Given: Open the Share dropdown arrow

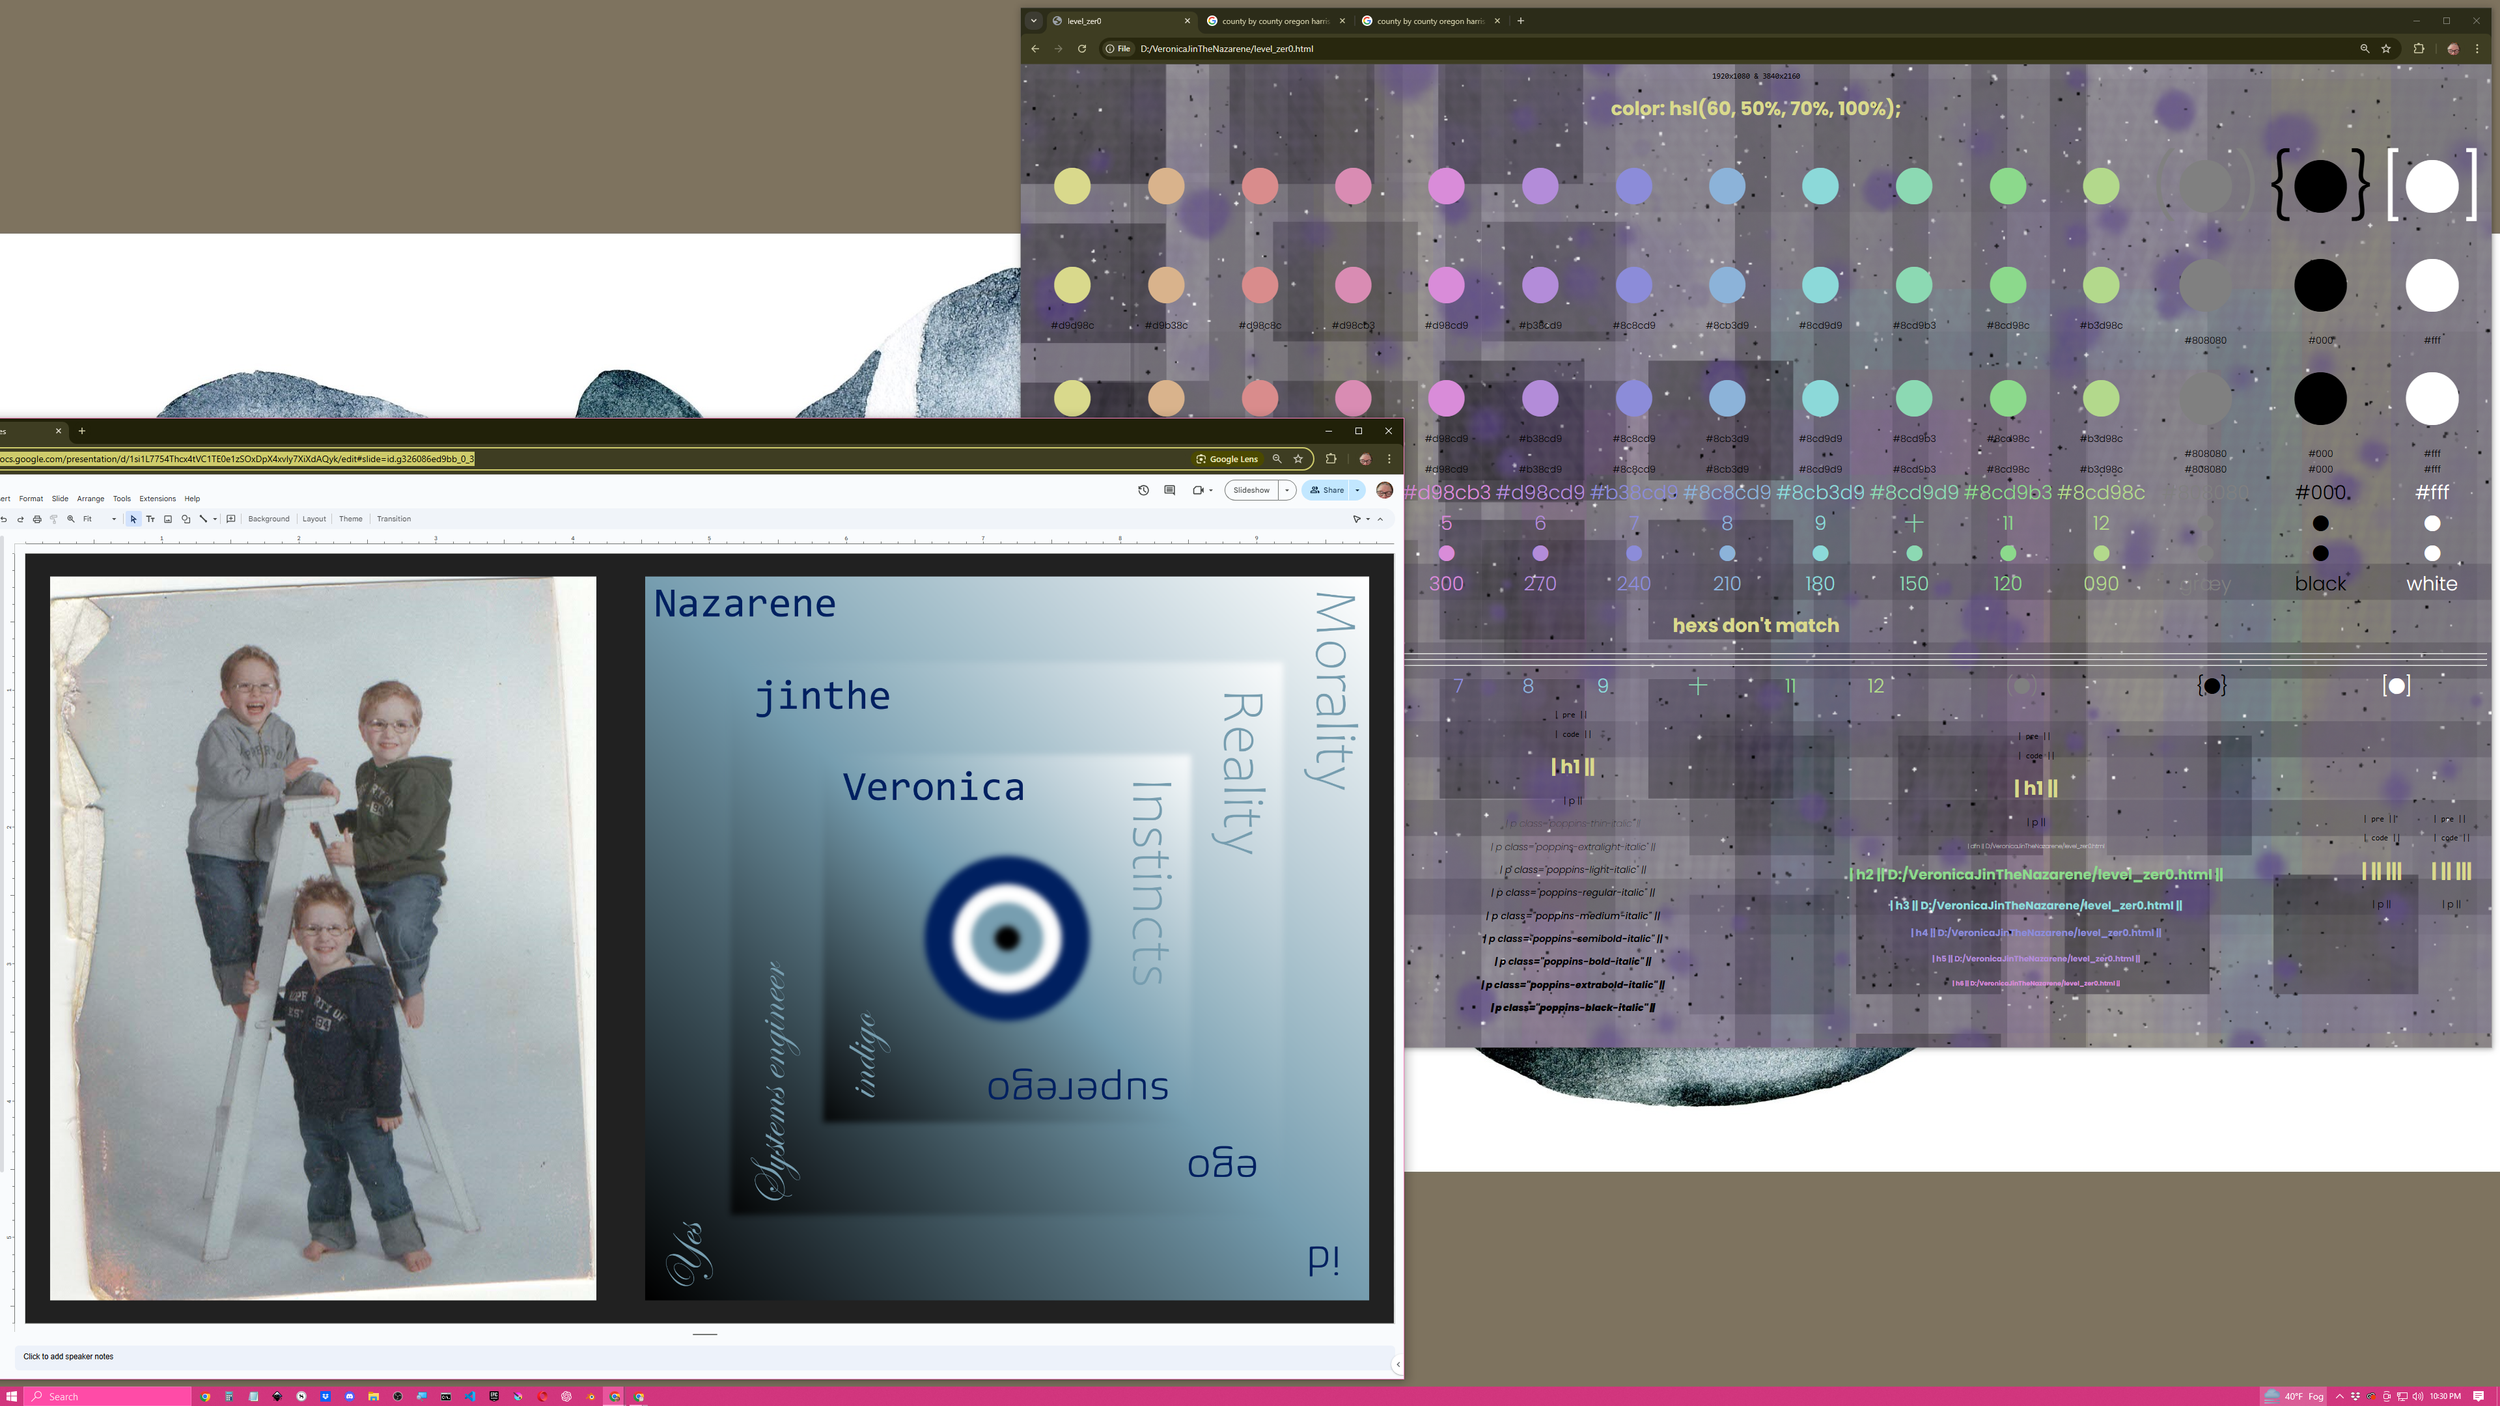Looking at the screenshot, I should coord(1357,490).
